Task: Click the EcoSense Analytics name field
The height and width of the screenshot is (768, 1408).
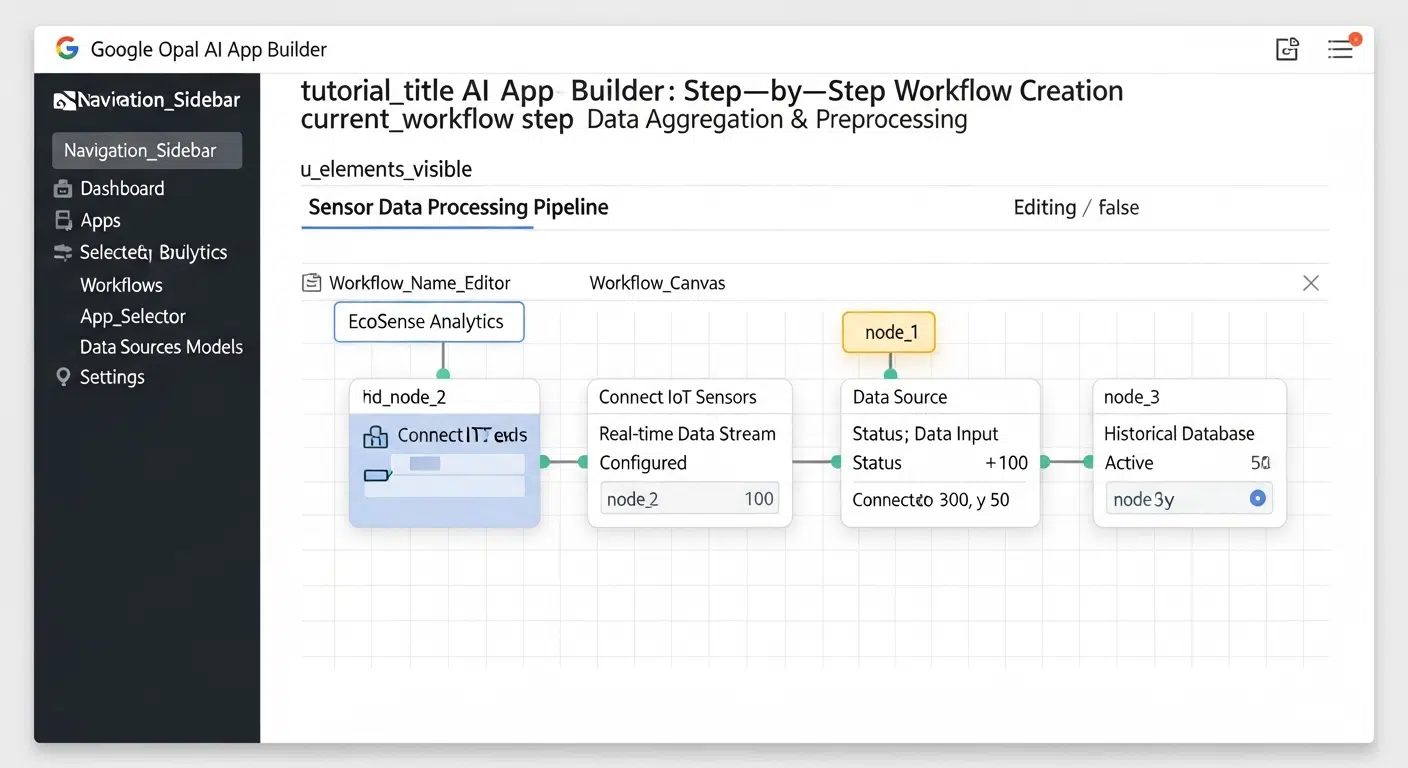Action: (x=428, y=321)
